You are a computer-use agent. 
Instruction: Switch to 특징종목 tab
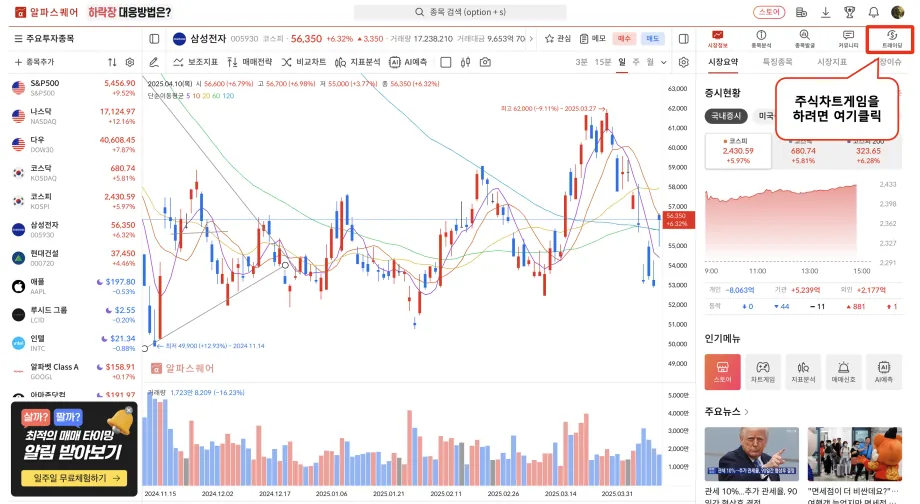[x=777, y=62]
